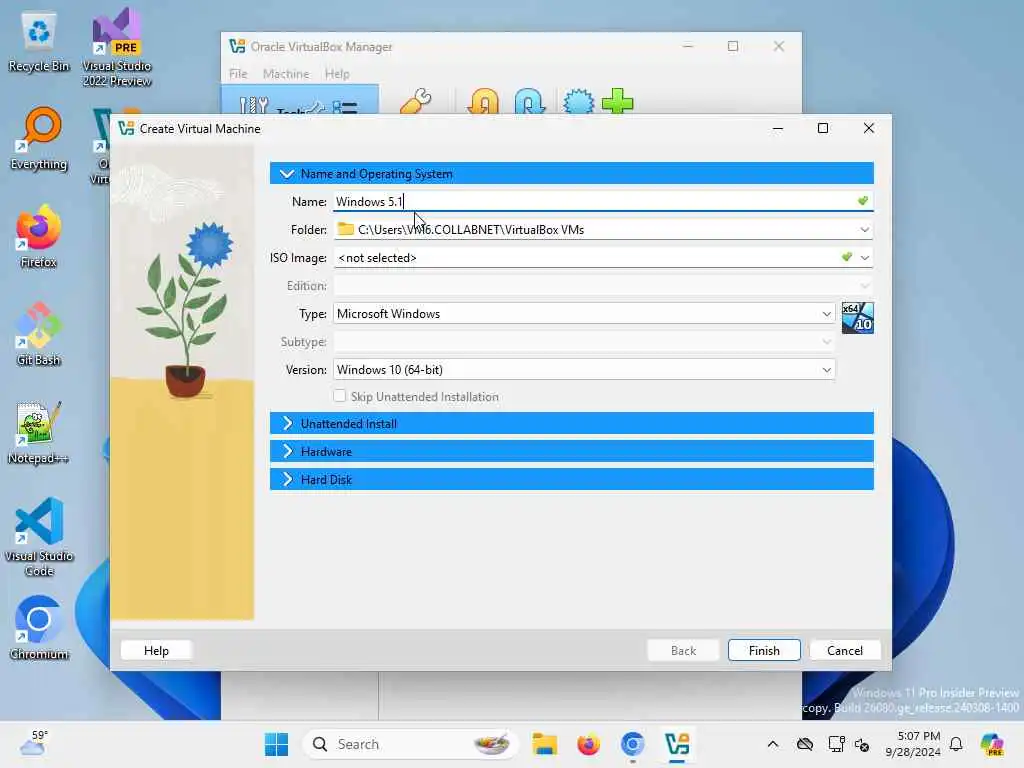
Task: Select the Chromium desktop icon
Action: click(x=39, y=628)
